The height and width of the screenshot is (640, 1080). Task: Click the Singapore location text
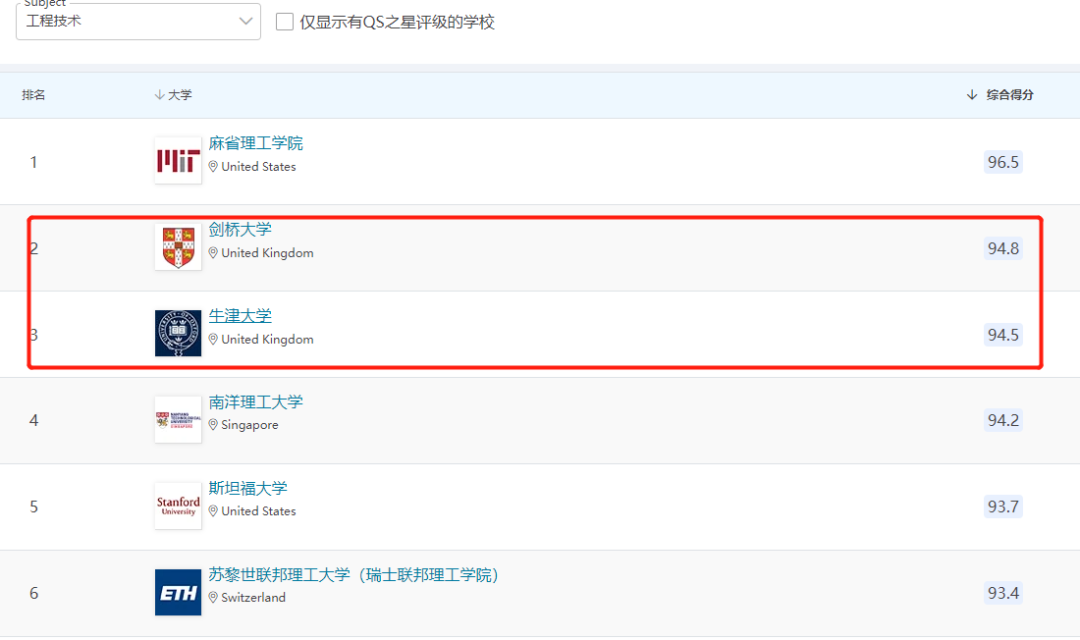tap(249, 425)
